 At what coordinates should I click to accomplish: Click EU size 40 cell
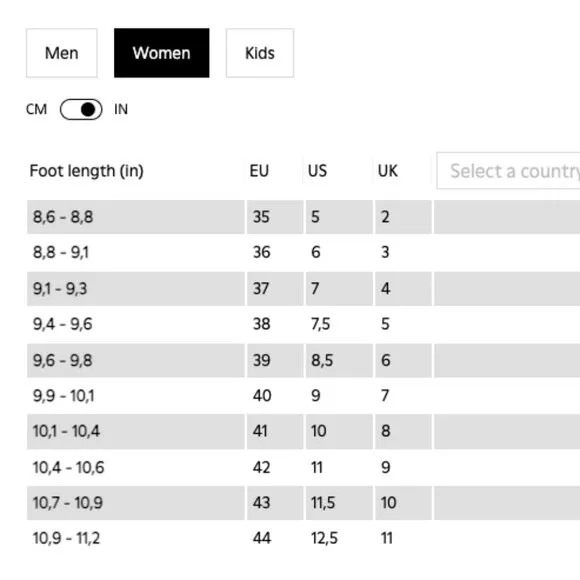coord(275,396)
